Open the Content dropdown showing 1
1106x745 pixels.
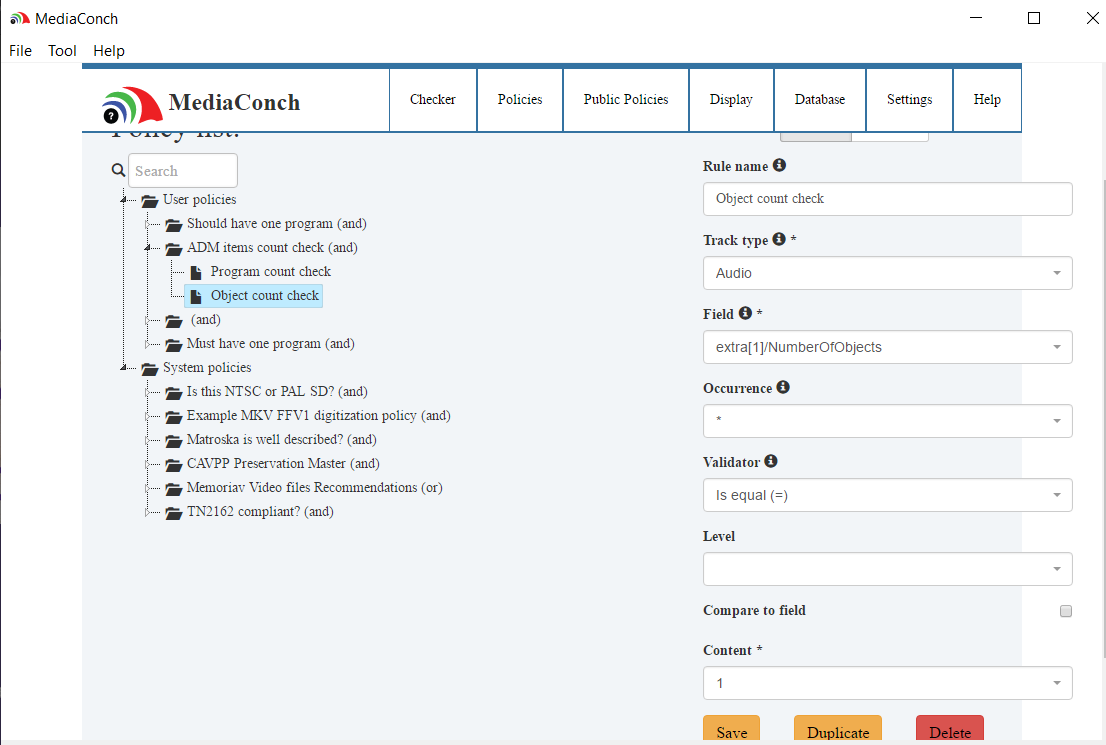pos(887,683)
